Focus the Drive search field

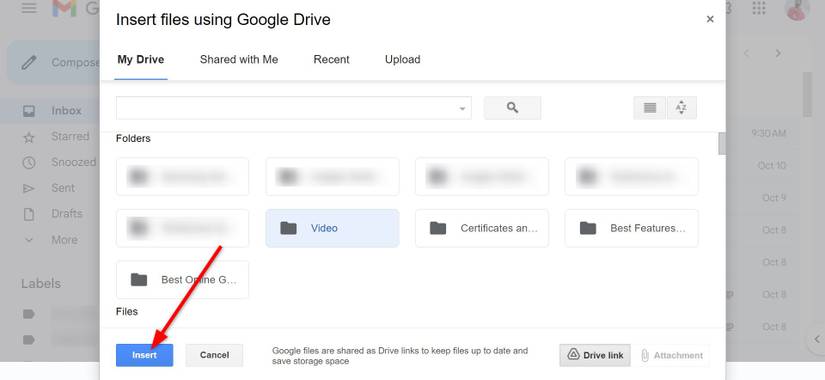294,108
